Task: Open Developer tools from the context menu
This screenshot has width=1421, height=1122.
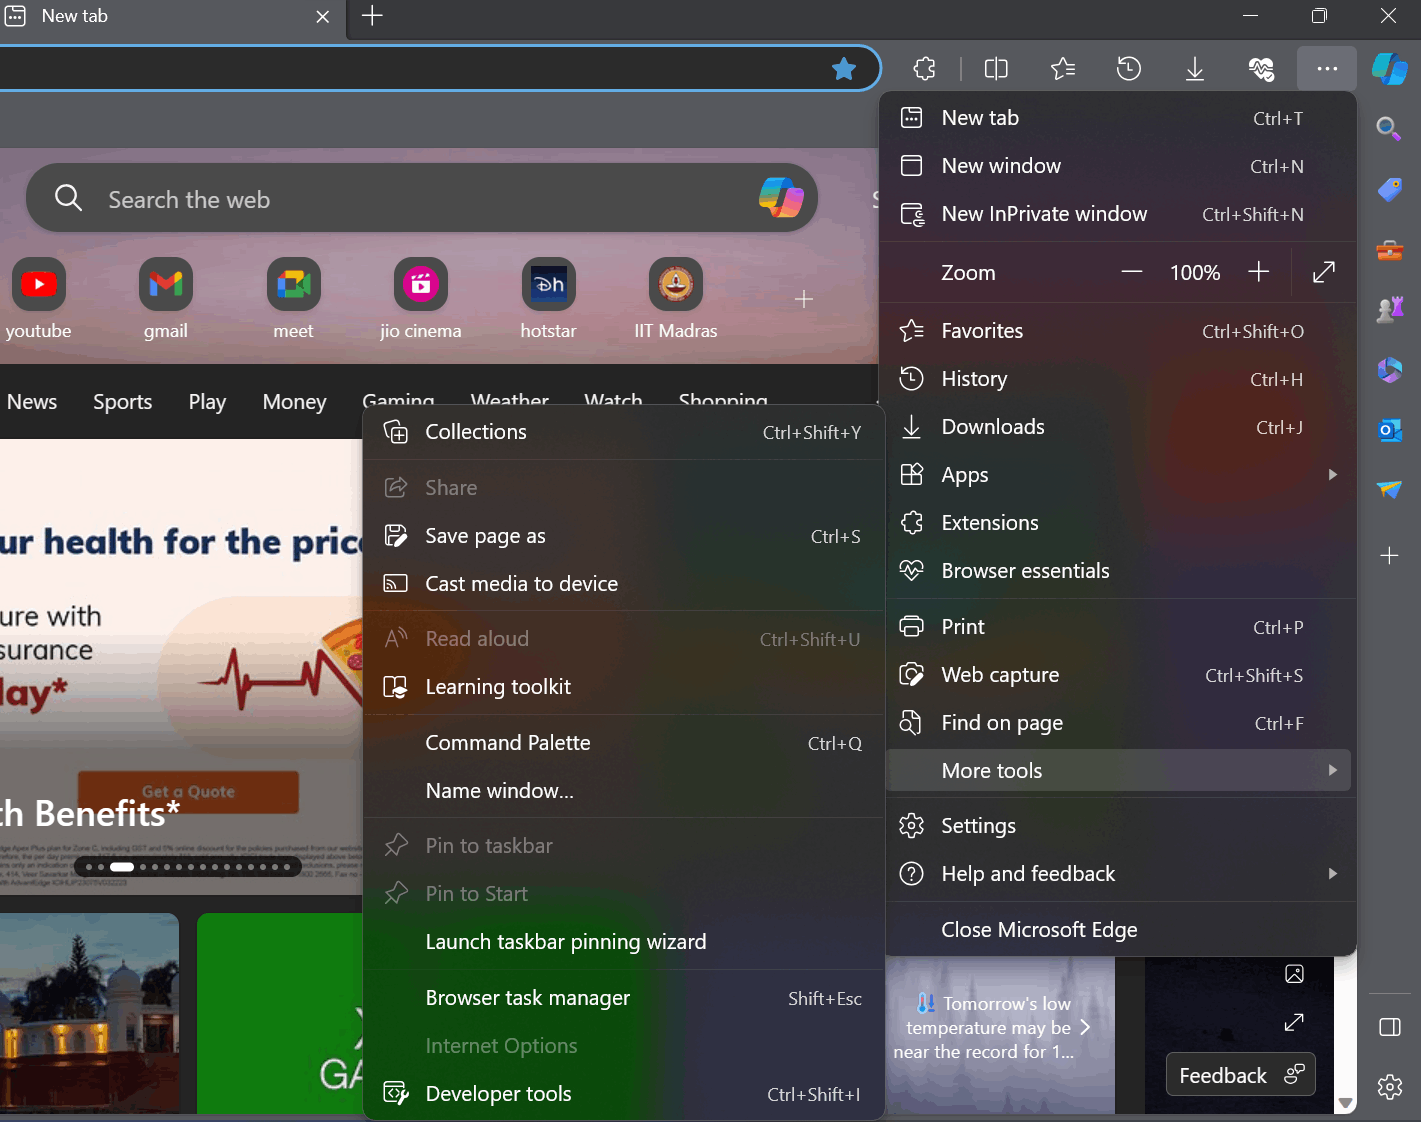Action: coord(498,1093)
